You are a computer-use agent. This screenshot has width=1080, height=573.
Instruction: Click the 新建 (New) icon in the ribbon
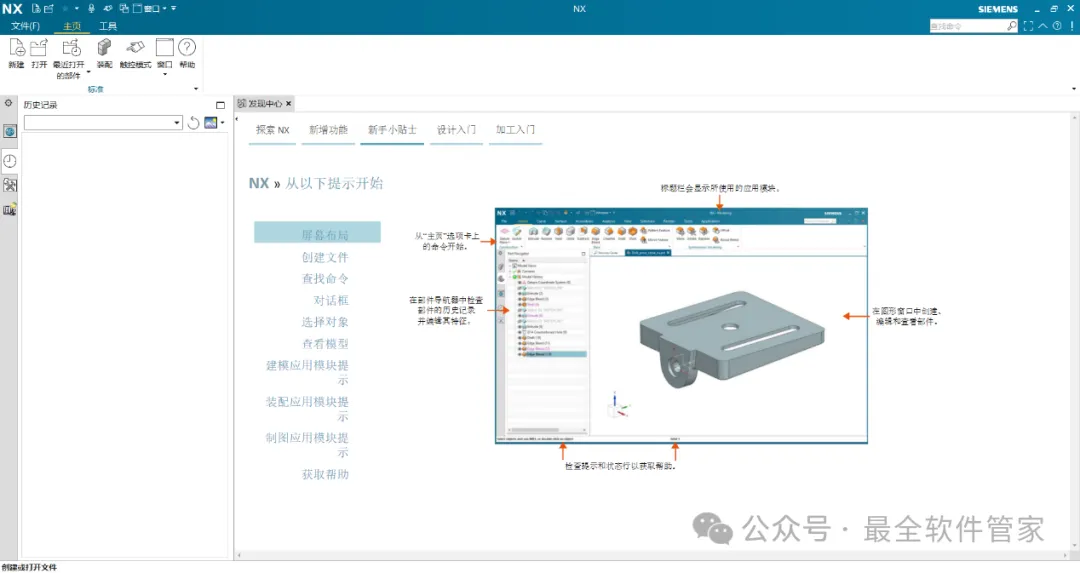coord(17,48)
